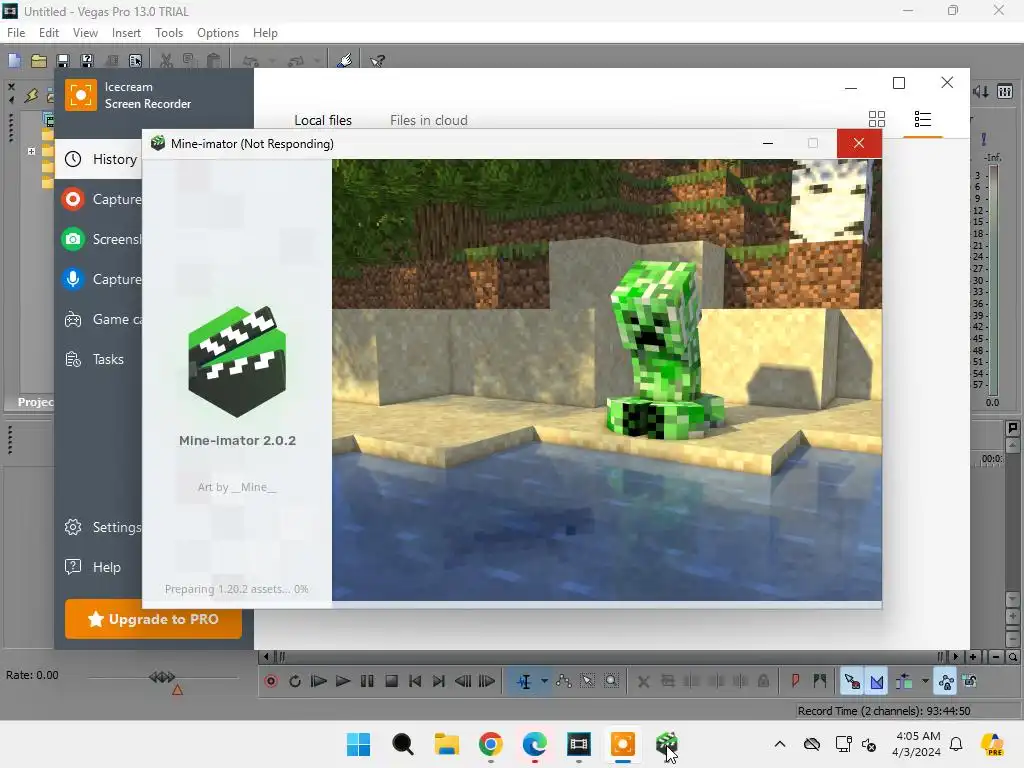Open the View menu in Vegas Pro

[x=85, y=33]
